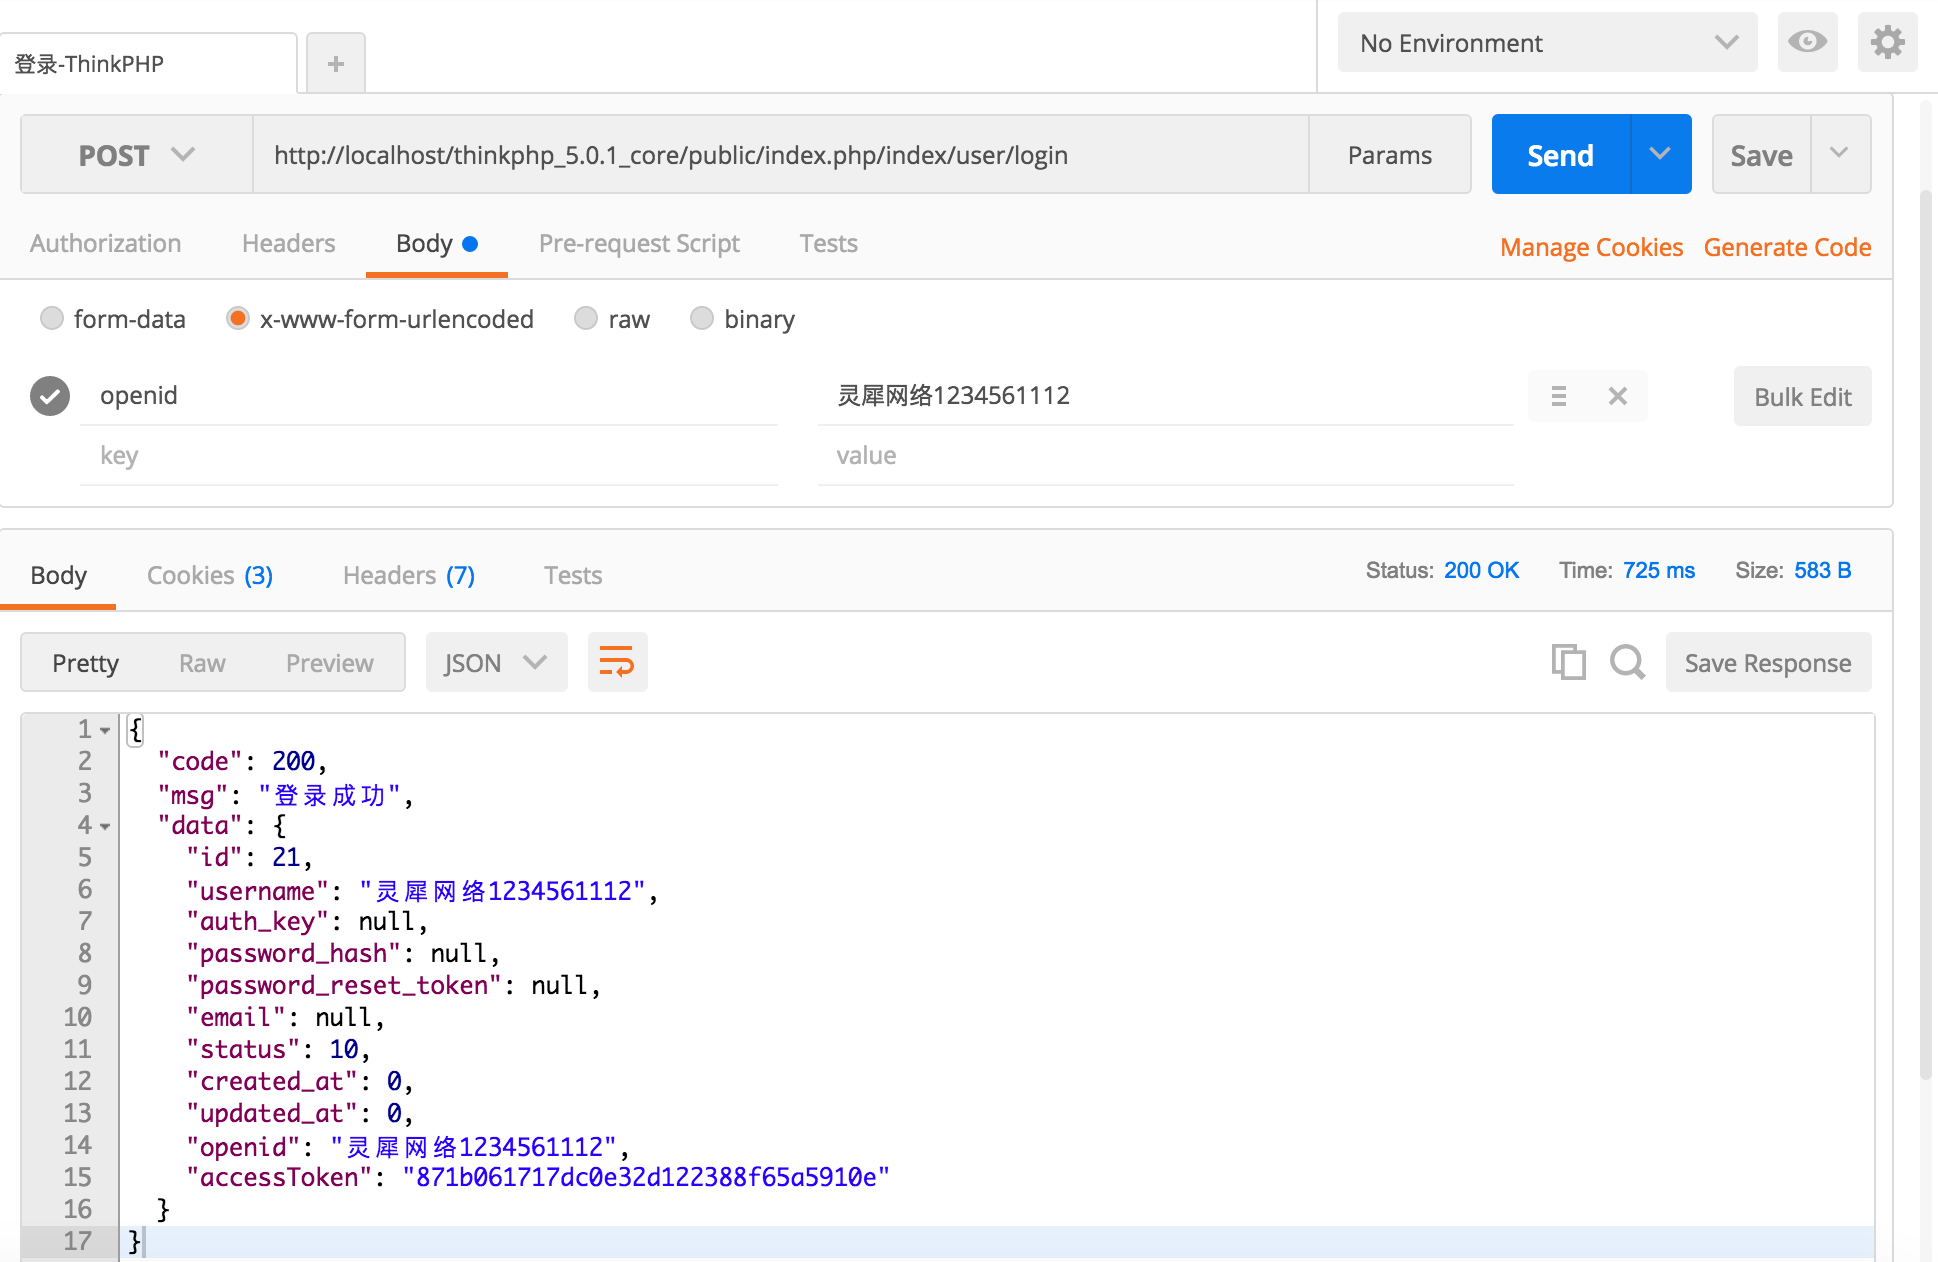Open the response Cookies (3) tab
The width and height of the screenshot is (1938, 1262).
point(209,575)
